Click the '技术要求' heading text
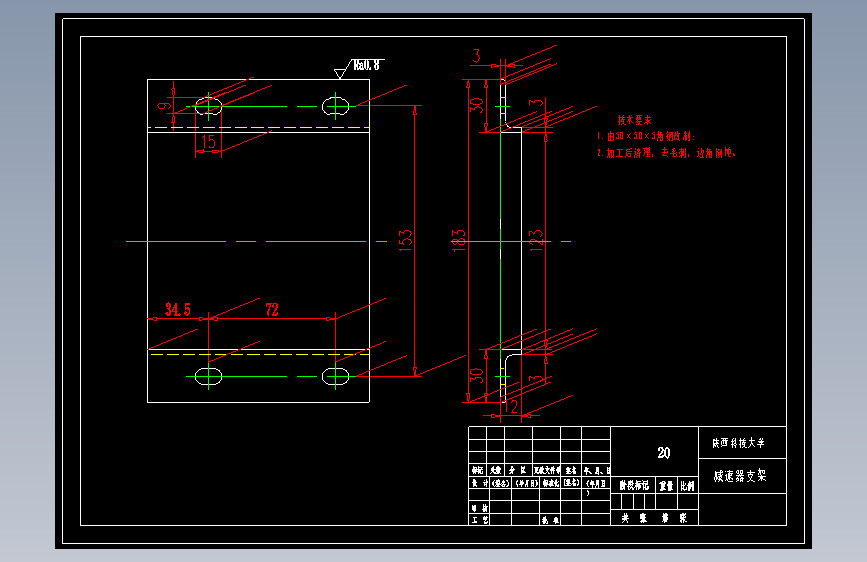Screen dimensions: 867x562 pyautogui.click(x=635, y=120)
